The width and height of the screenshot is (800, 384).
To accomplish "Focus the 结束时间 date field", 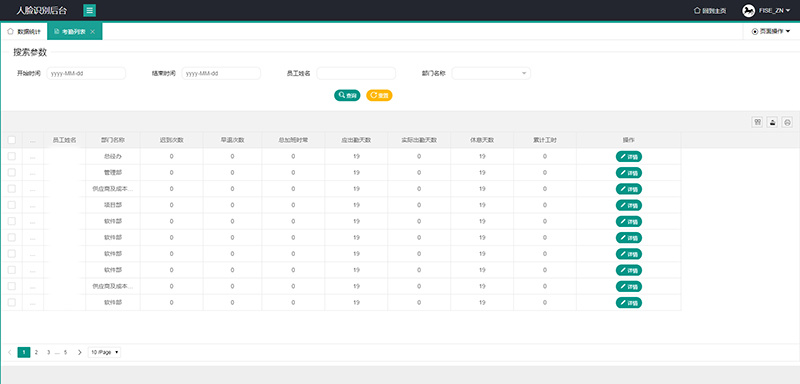I will coord(221,73).
